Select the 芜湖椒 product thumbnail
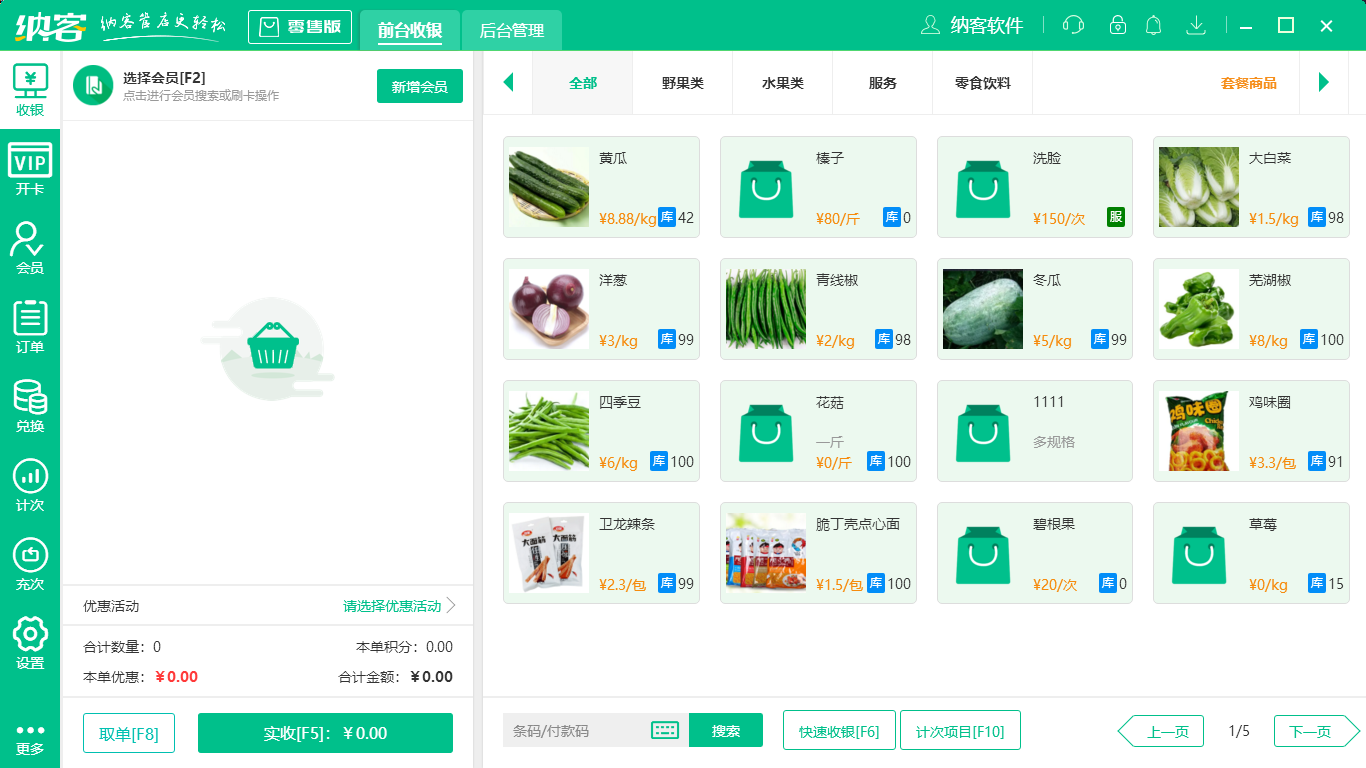1366x768 pixels. pos(1199,309)
